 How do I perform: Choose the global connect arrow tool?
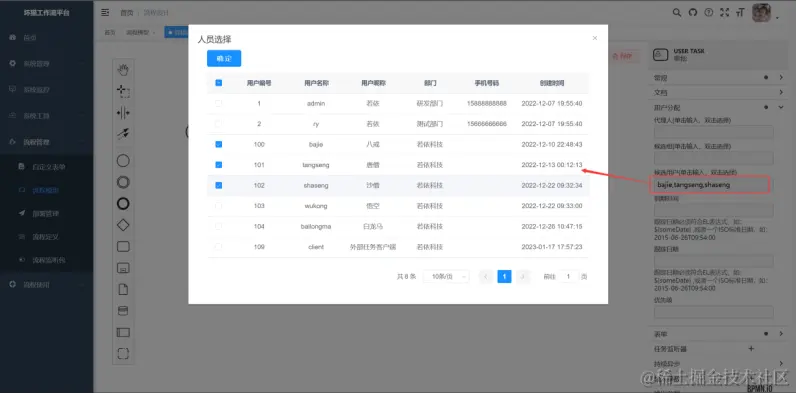point(123,134)
